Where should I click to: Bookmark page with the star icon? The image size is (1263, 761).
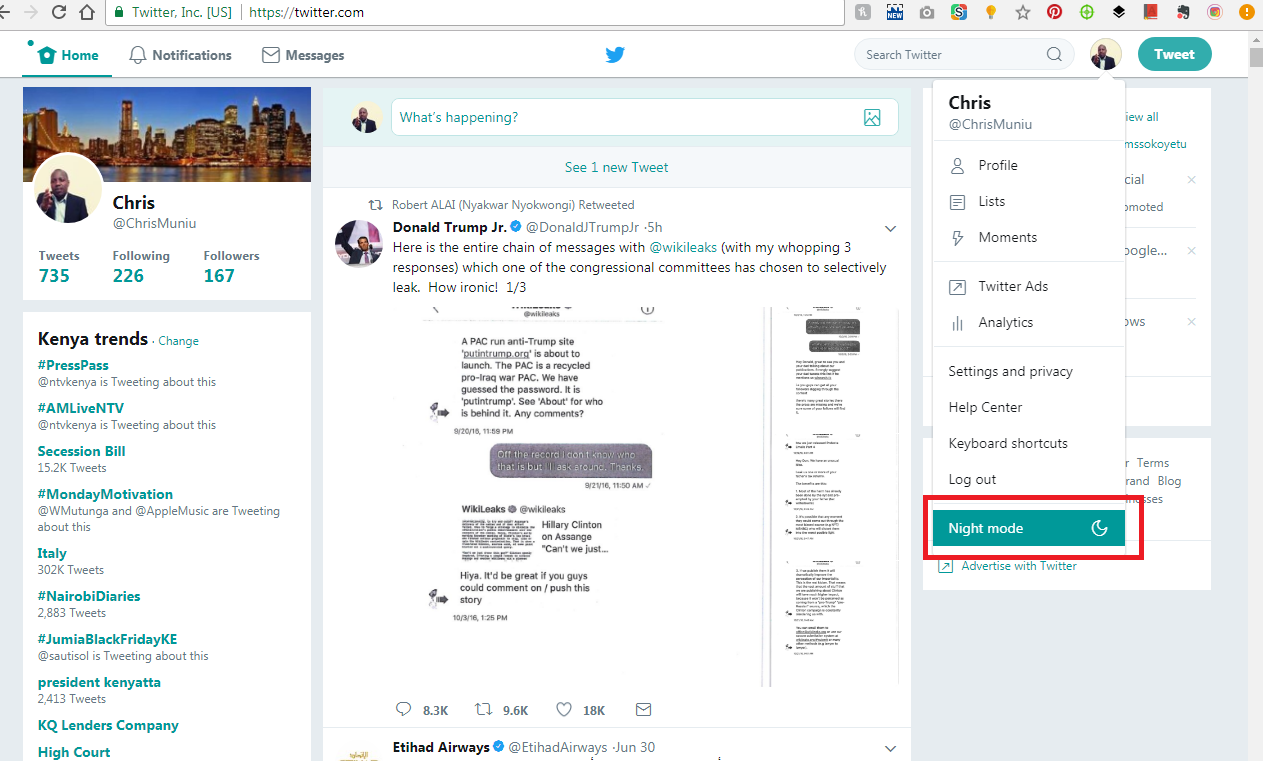[x=1022, y=13]
